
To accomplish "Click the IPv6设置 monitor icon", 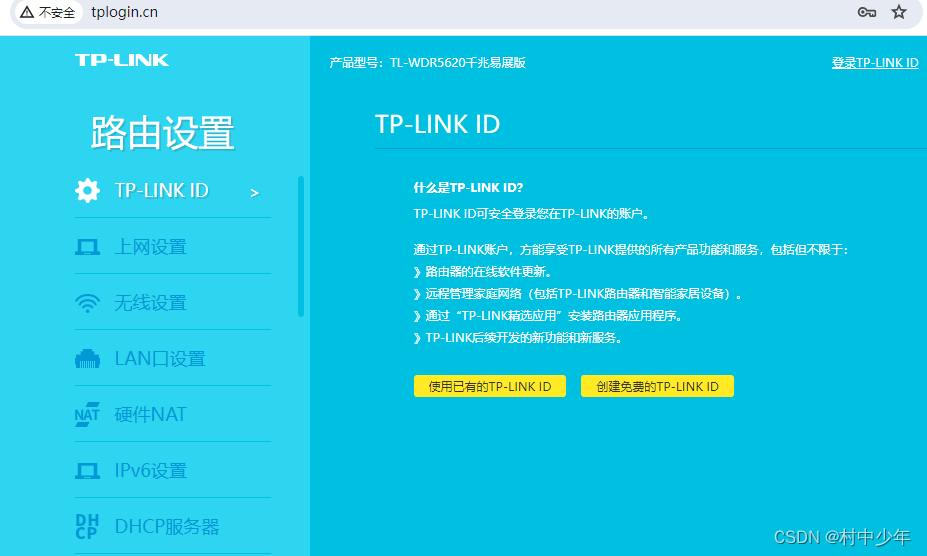I will point(87,471).
